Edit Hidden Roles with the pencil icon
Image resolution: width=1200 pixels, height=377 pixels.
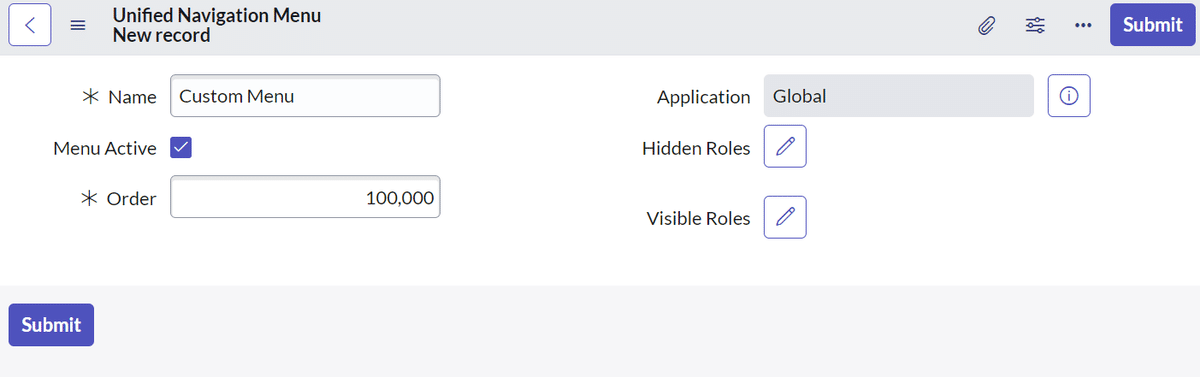(785, 147)
